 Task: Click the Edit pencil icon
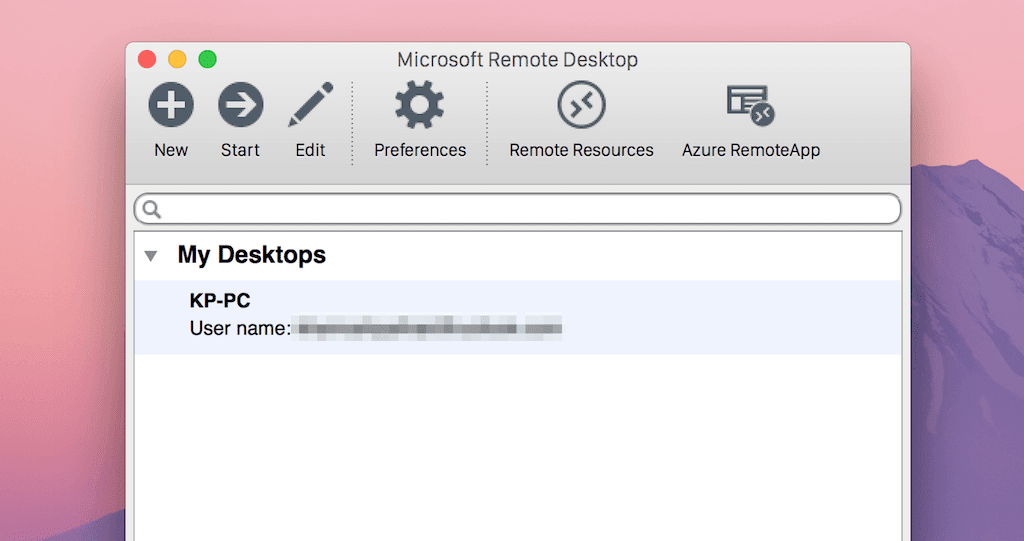tap(311, 105)
